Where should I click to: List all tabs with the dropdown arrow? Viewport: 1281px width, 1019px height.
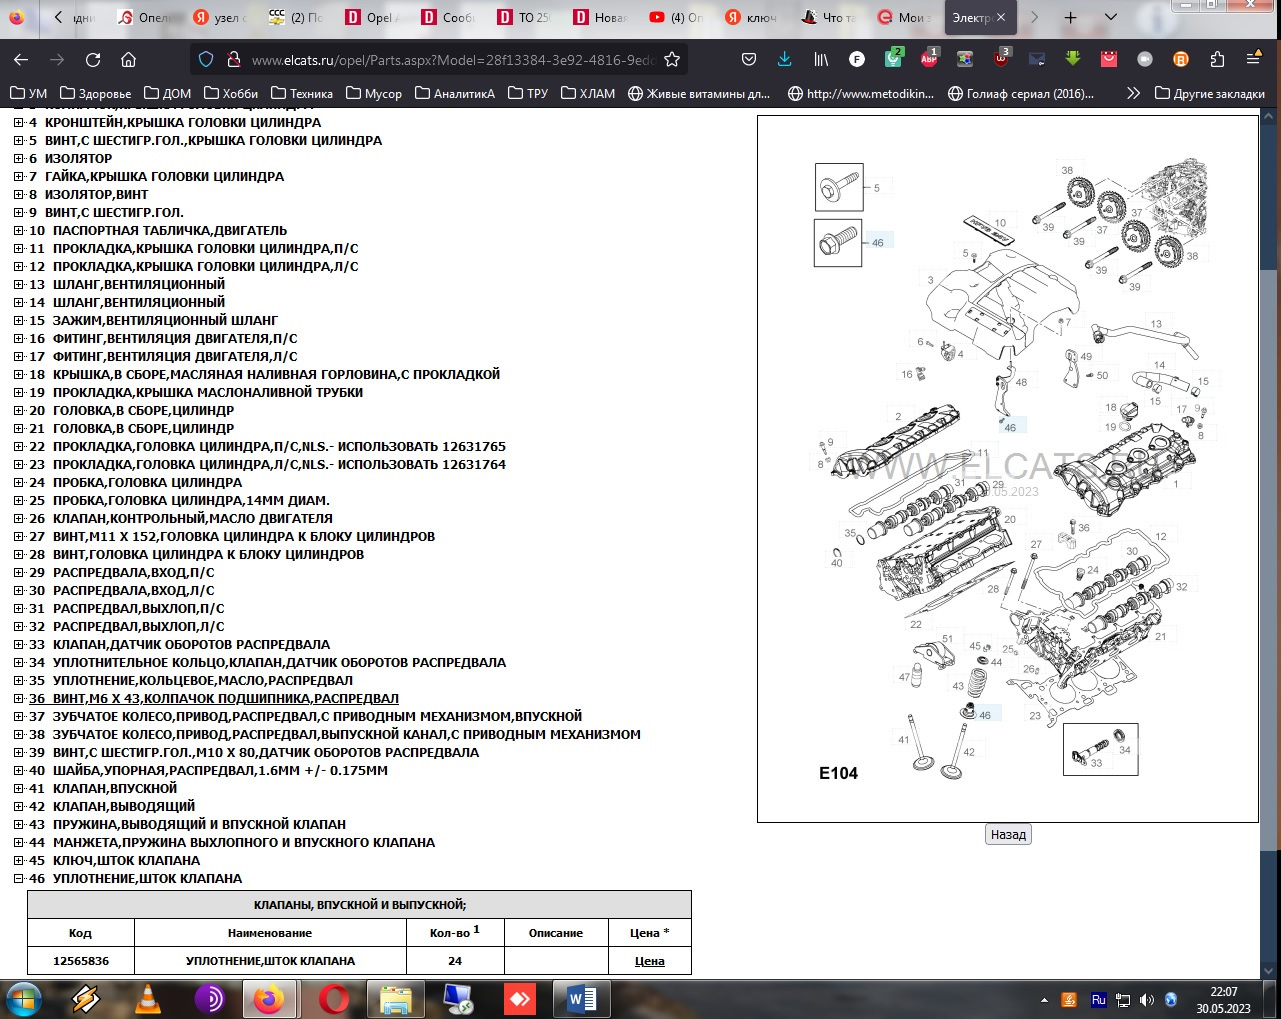(x=1111, y=17)
